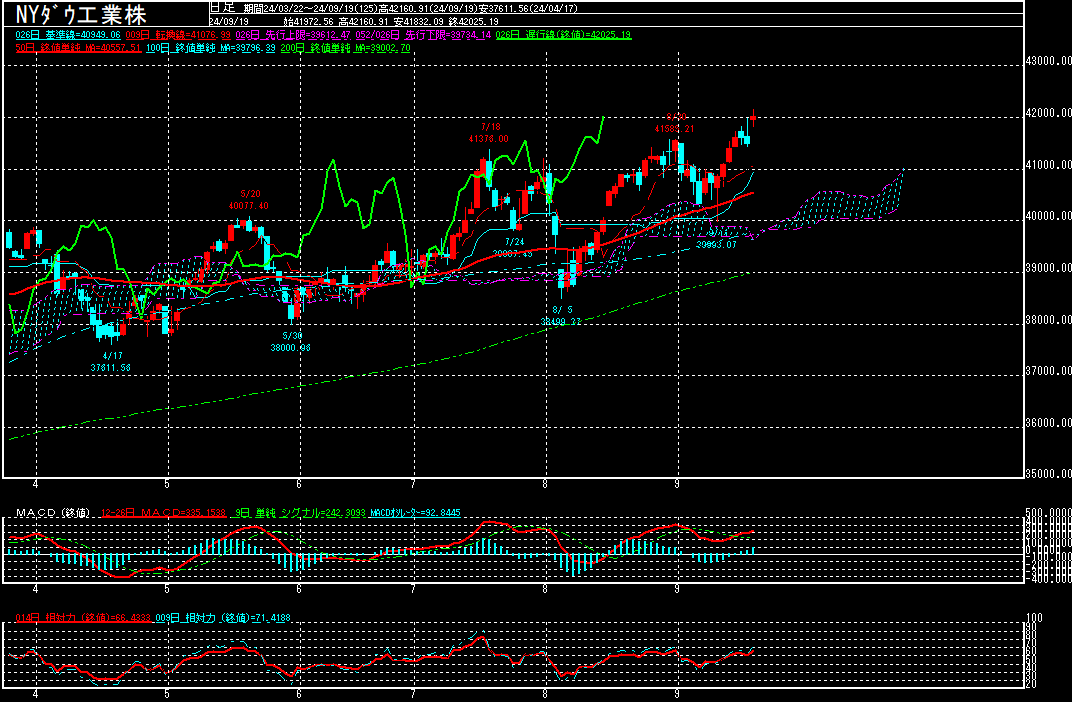Click the 026日 遅行線(終値)=42025.19 legend
This screenshot has width=1076, height=702.
click(563, 35)
